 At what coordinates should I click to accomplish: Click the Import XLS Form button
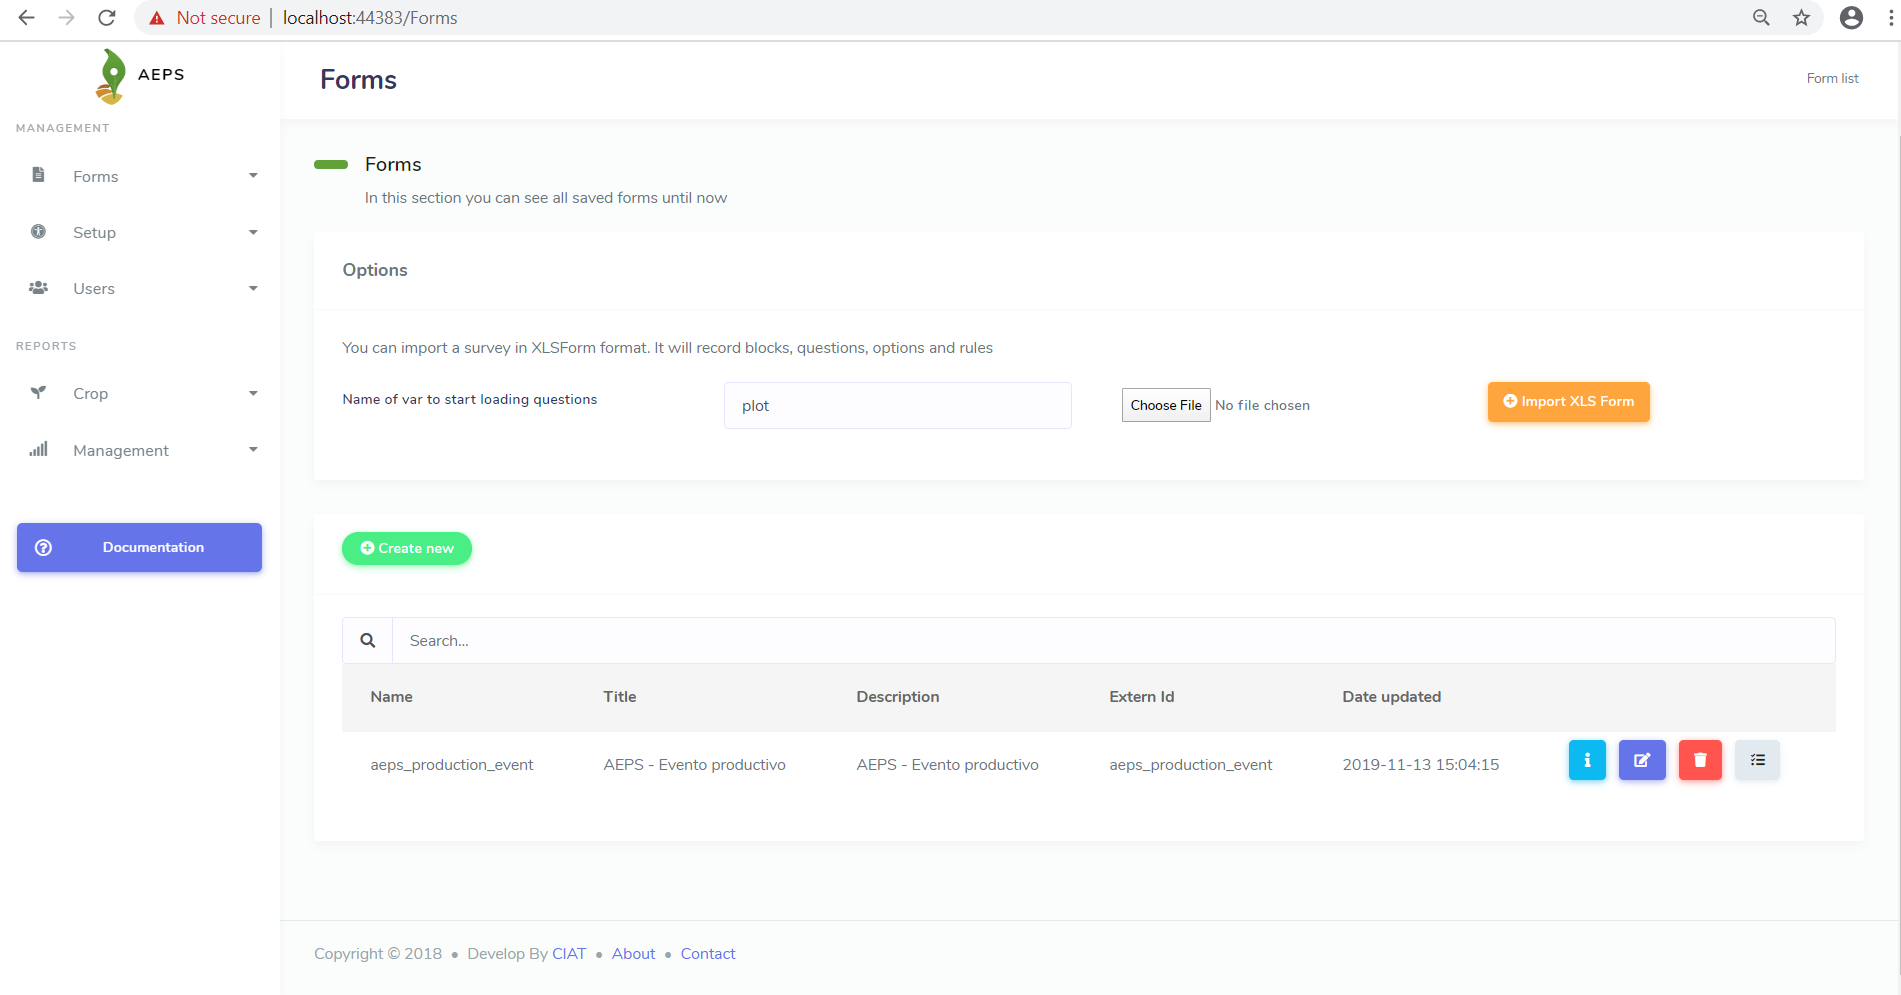[x=1568, y=401]
